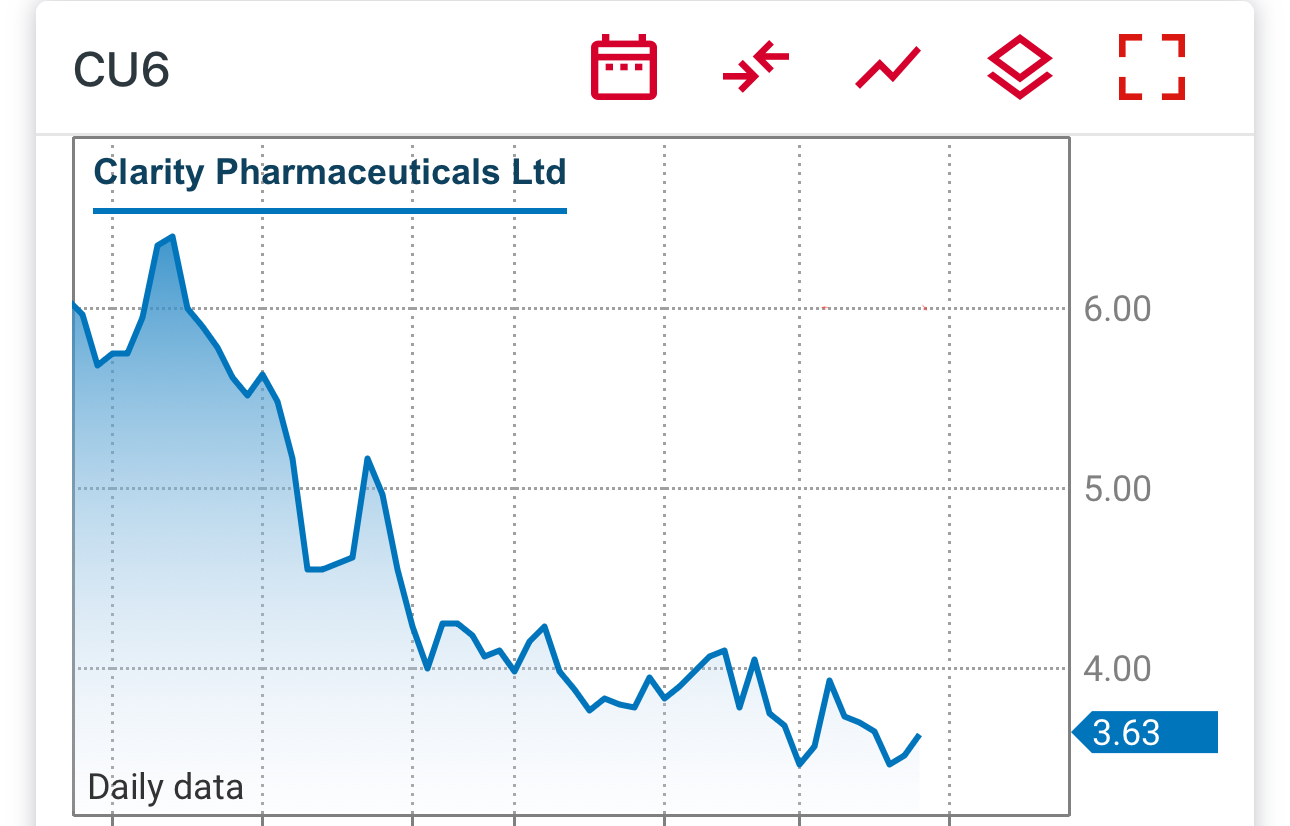Click the sharp spike just above 5.00
Image resolution: width=1290 pixels, height=826 pixels.
click(x=368, y=458)
